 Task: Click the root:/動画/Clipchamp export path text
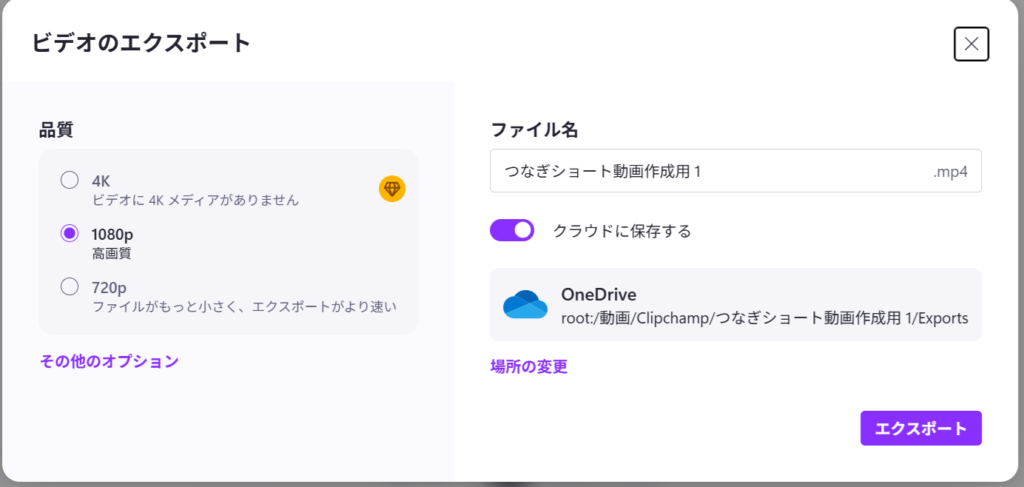click(x=765, y=317)
